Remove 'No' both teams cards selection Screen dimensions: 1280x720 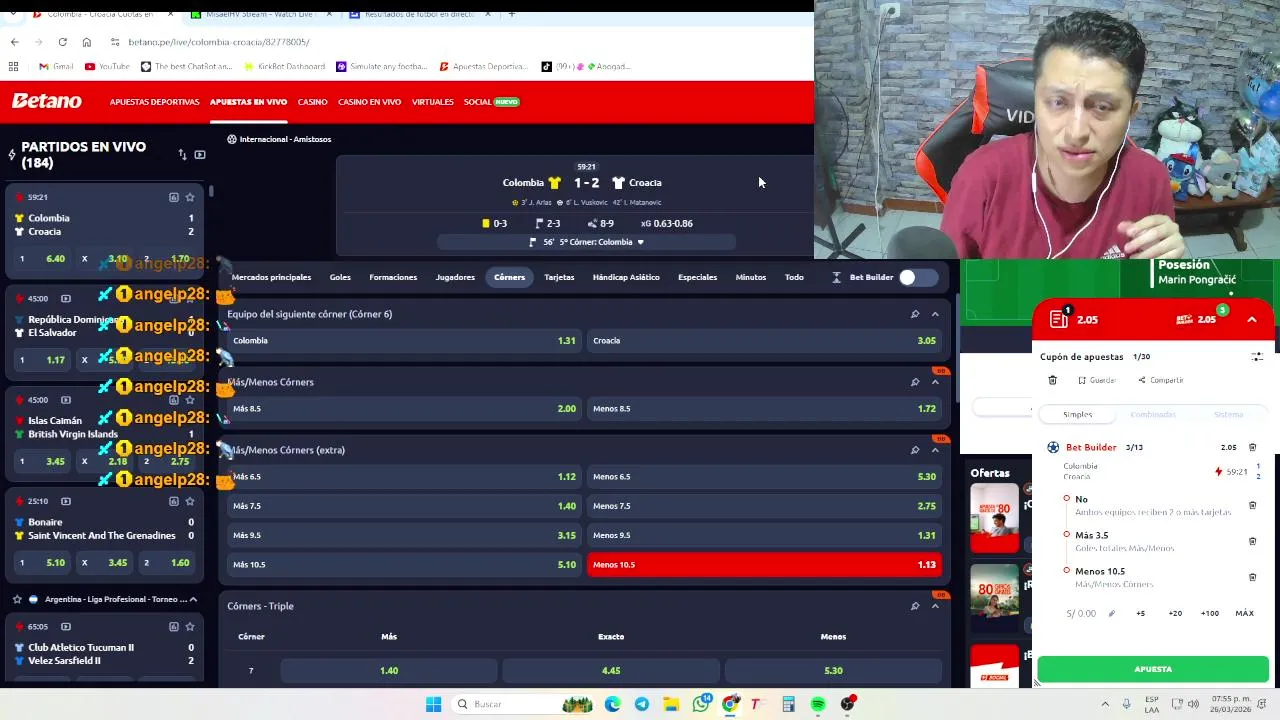(1252, 505)
